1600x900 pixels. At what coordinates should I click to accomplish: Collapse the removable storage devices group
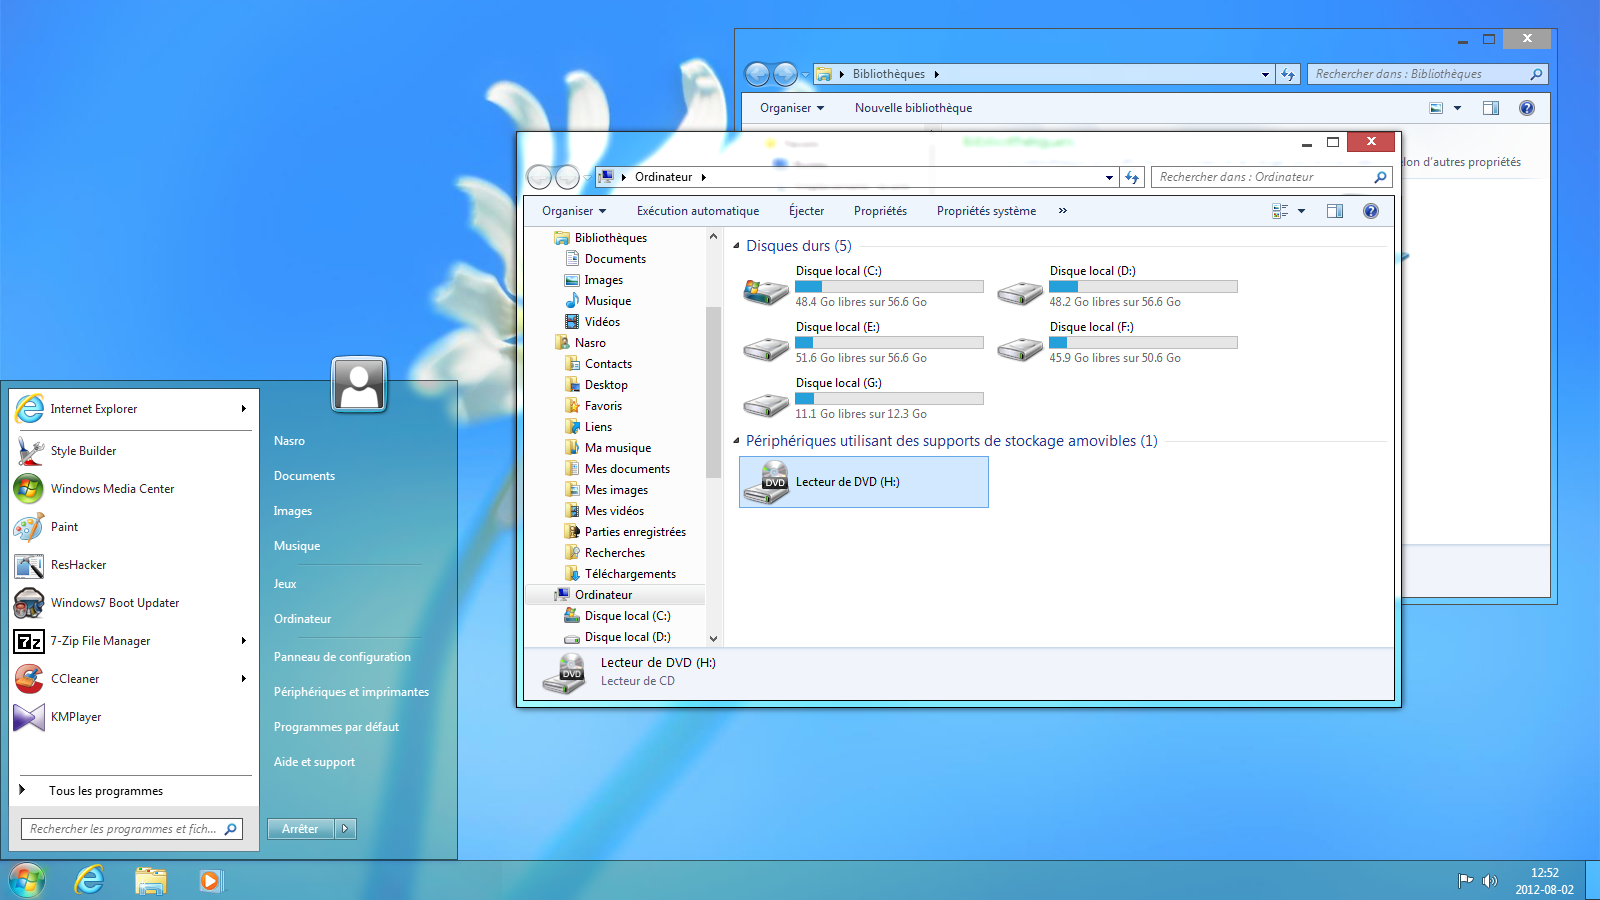pos(737,441)
